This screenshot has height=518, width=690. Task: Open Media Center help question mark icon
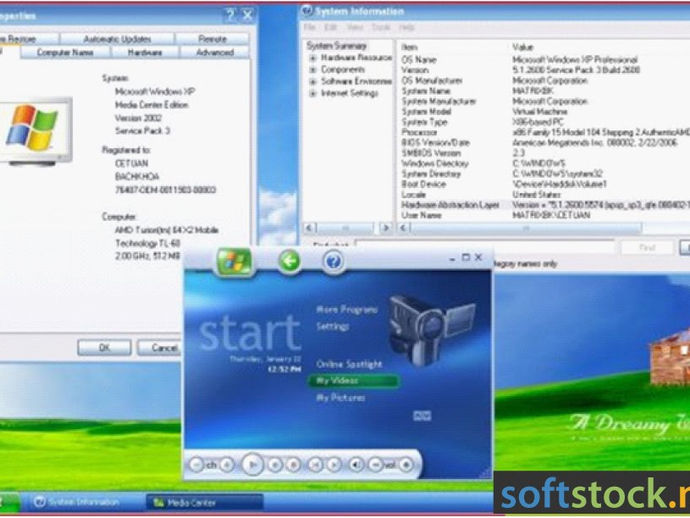pyautogui.click(x=334, y=261)
